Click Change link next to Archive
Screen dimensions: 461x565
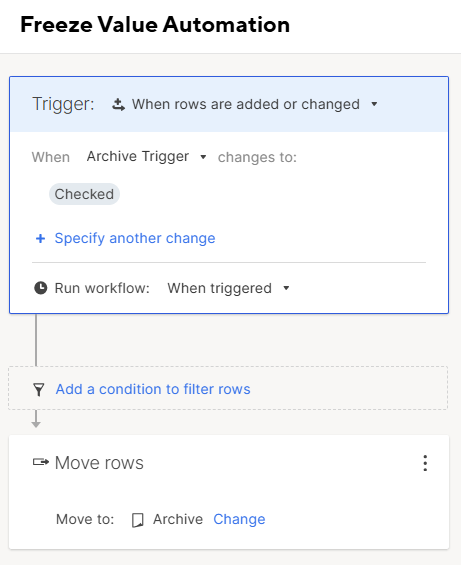(x=239, y=519)
